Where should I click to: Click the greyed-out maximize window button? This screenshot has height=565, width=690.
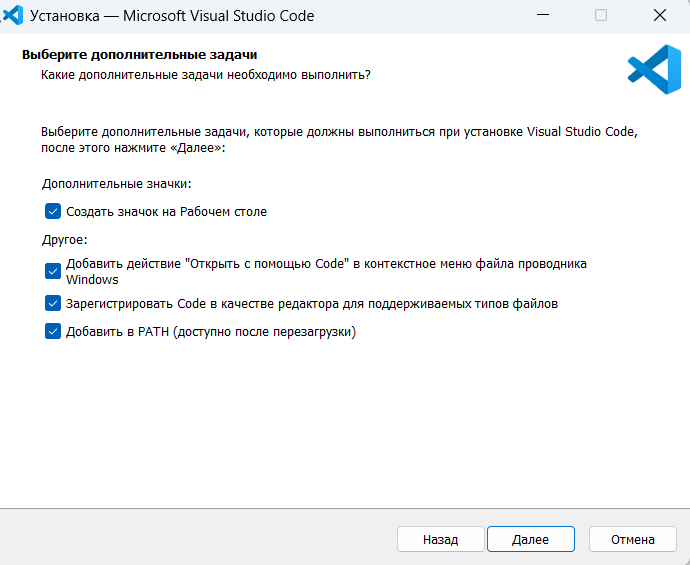601,15
